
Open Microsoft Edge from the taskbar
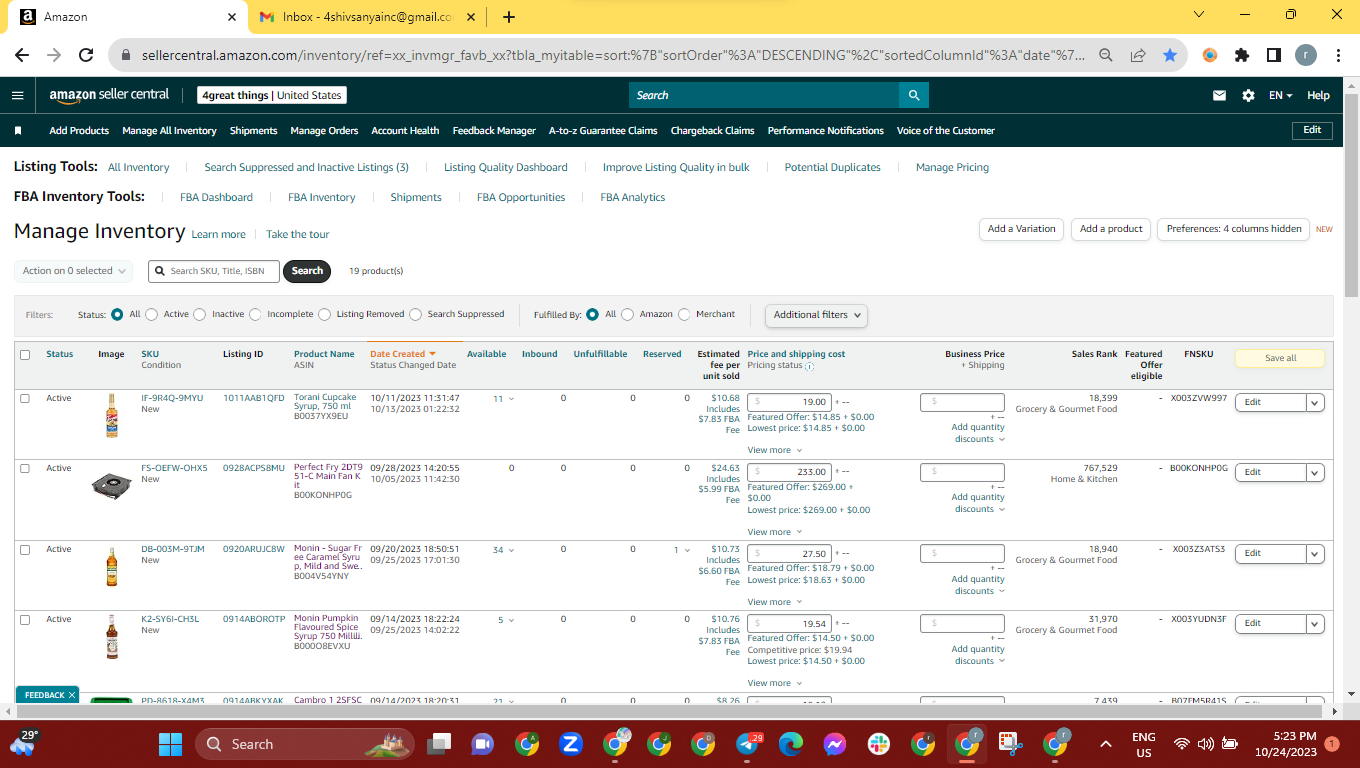point(791,744)
